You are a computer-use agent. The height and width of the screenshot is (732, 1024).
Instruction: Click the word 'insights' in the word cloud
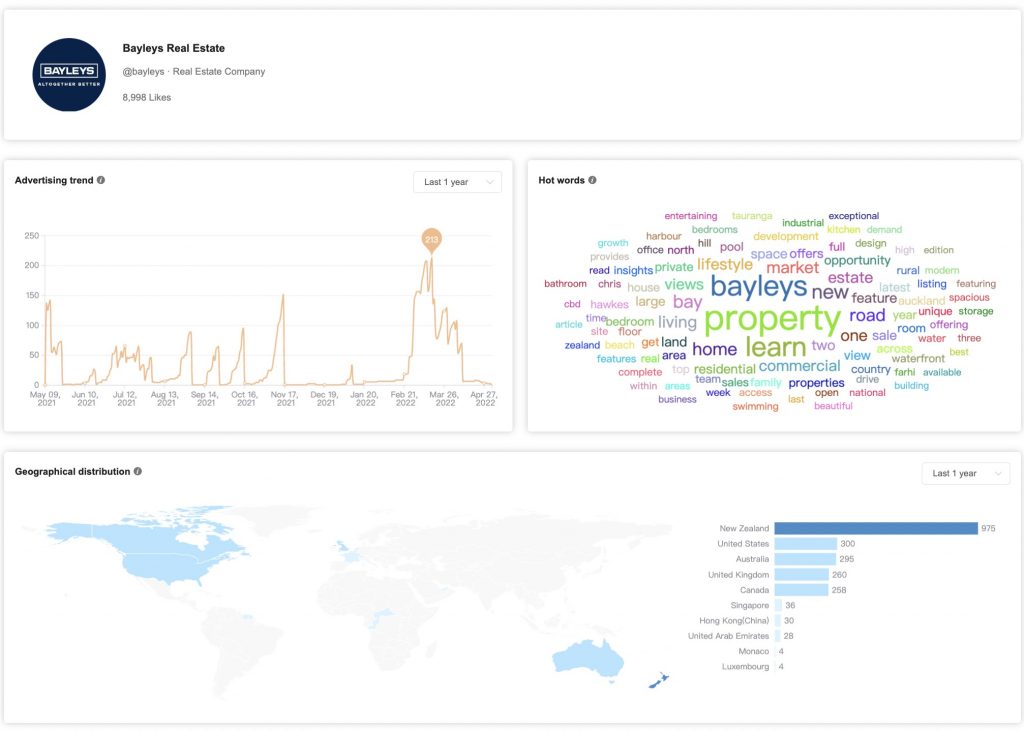[x=633, y=270]
